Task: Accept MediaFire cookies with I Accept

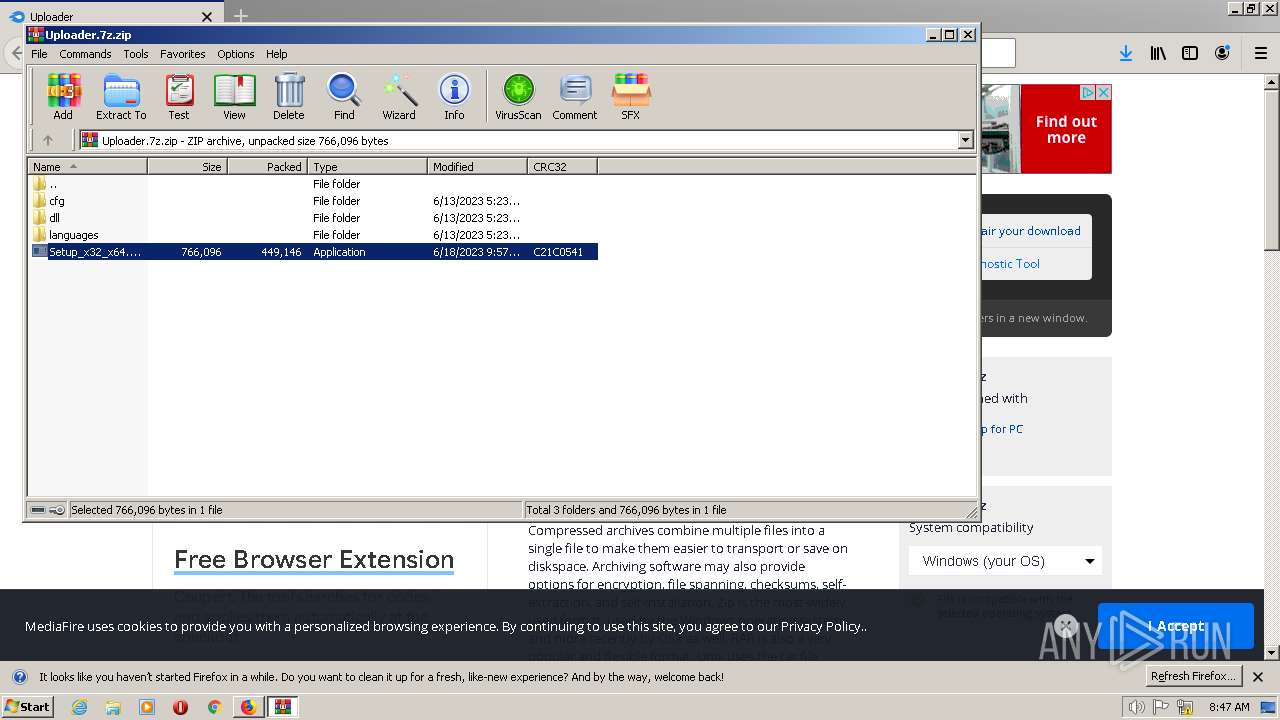Action: [x=1175, y=626]
